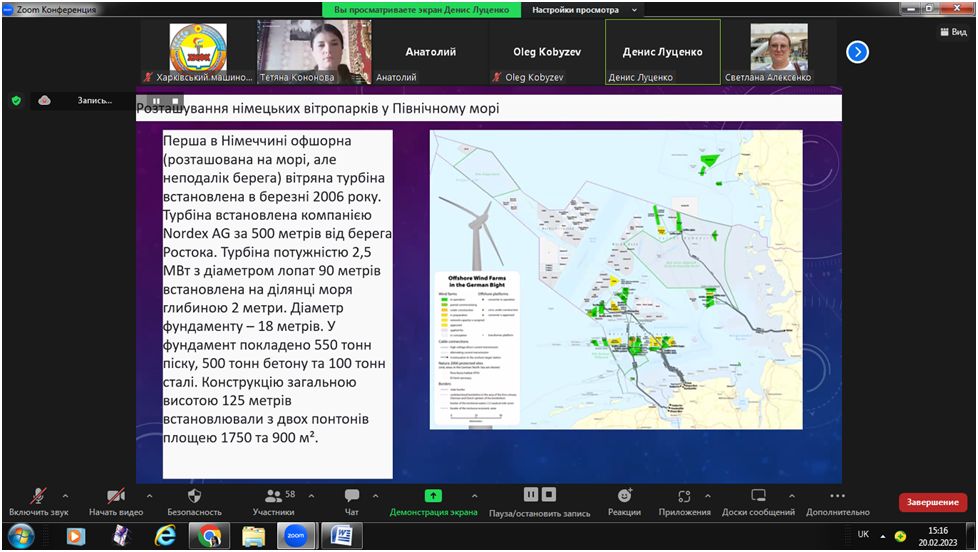Pause recording via small top-left pause icon
The image size is (978, 552).
click(156, 101)
